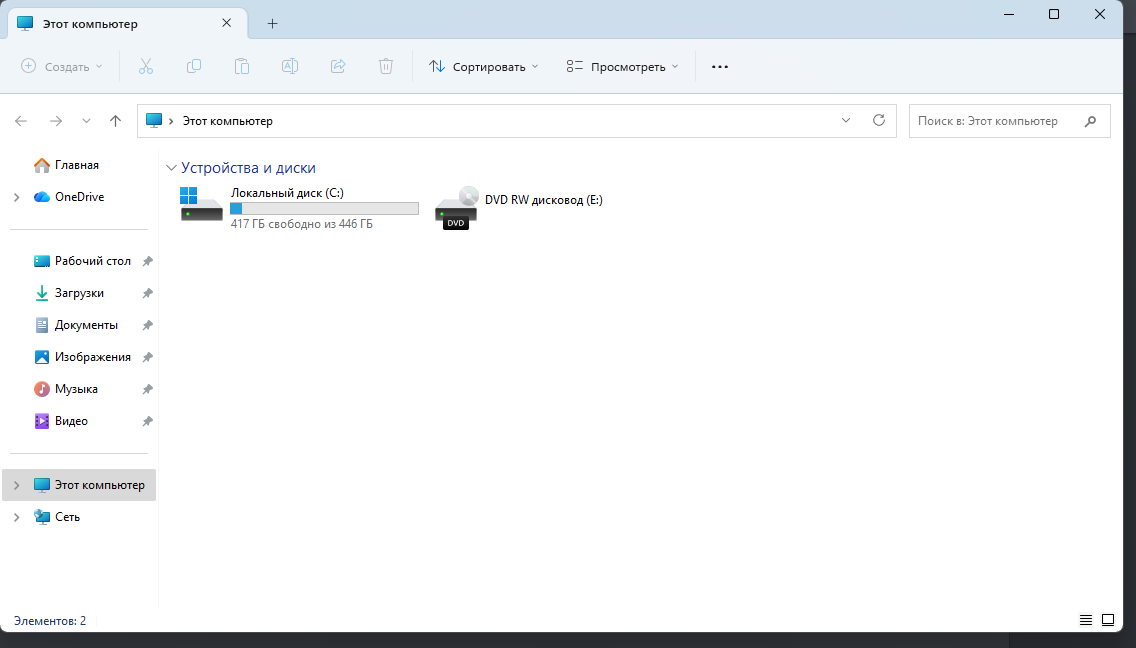The width and height of the screenshot is (1136, 648).
Task: Open Главная in the sidebar
Action: click(x=67, y=165)
